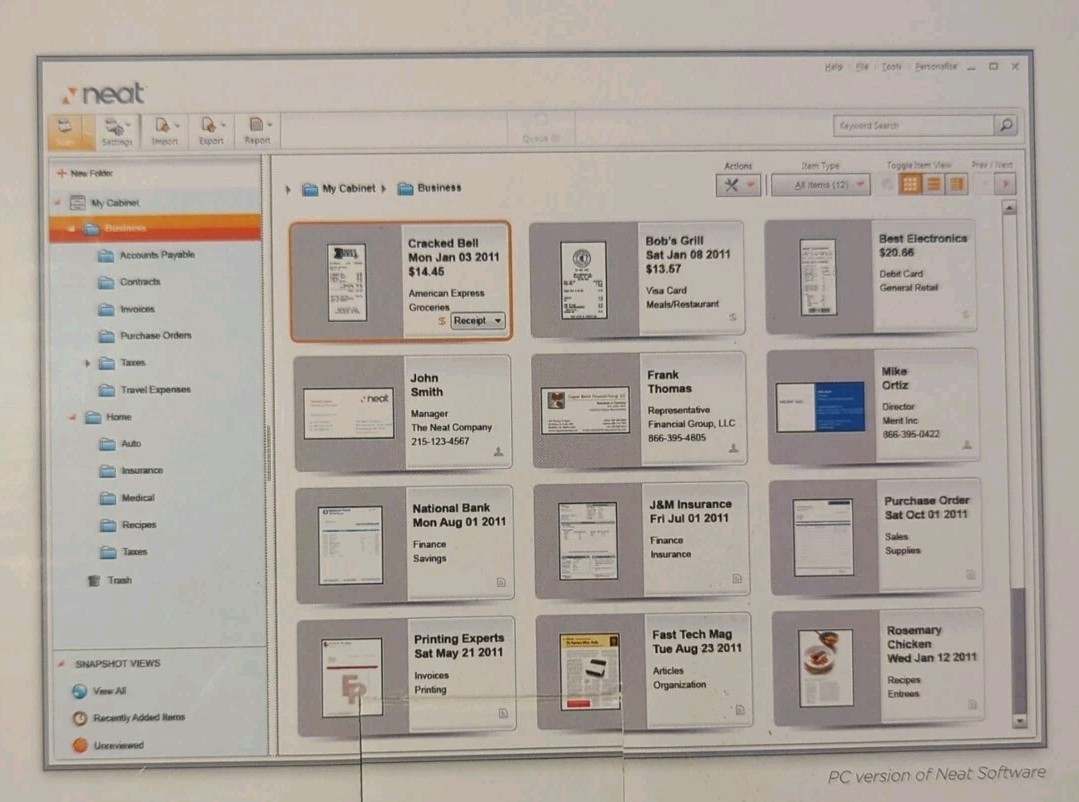Image resolution: width=1079 pixels, height=802 pixels.
Task: Collapse the Business folder arrow
Action: (x=71, y=228)
